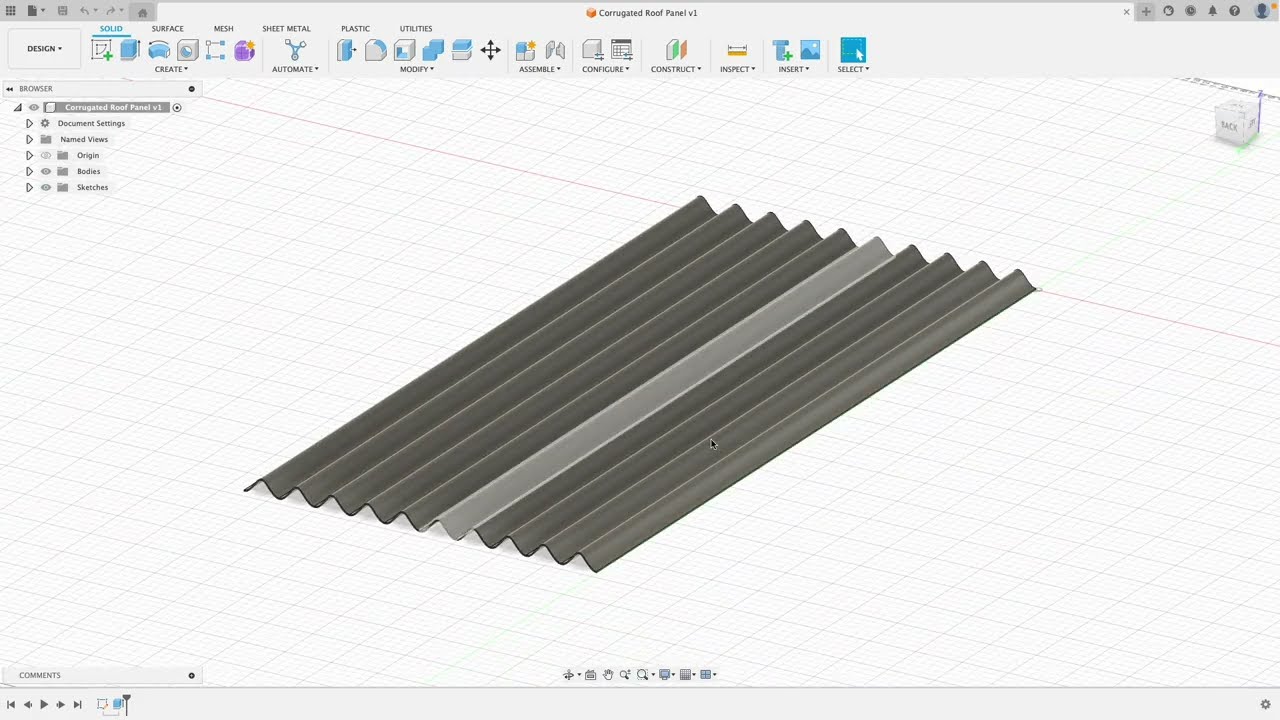Open the Job Status clock icon
Viewport: 1280px width, 720px height.
click(1190, 11)
